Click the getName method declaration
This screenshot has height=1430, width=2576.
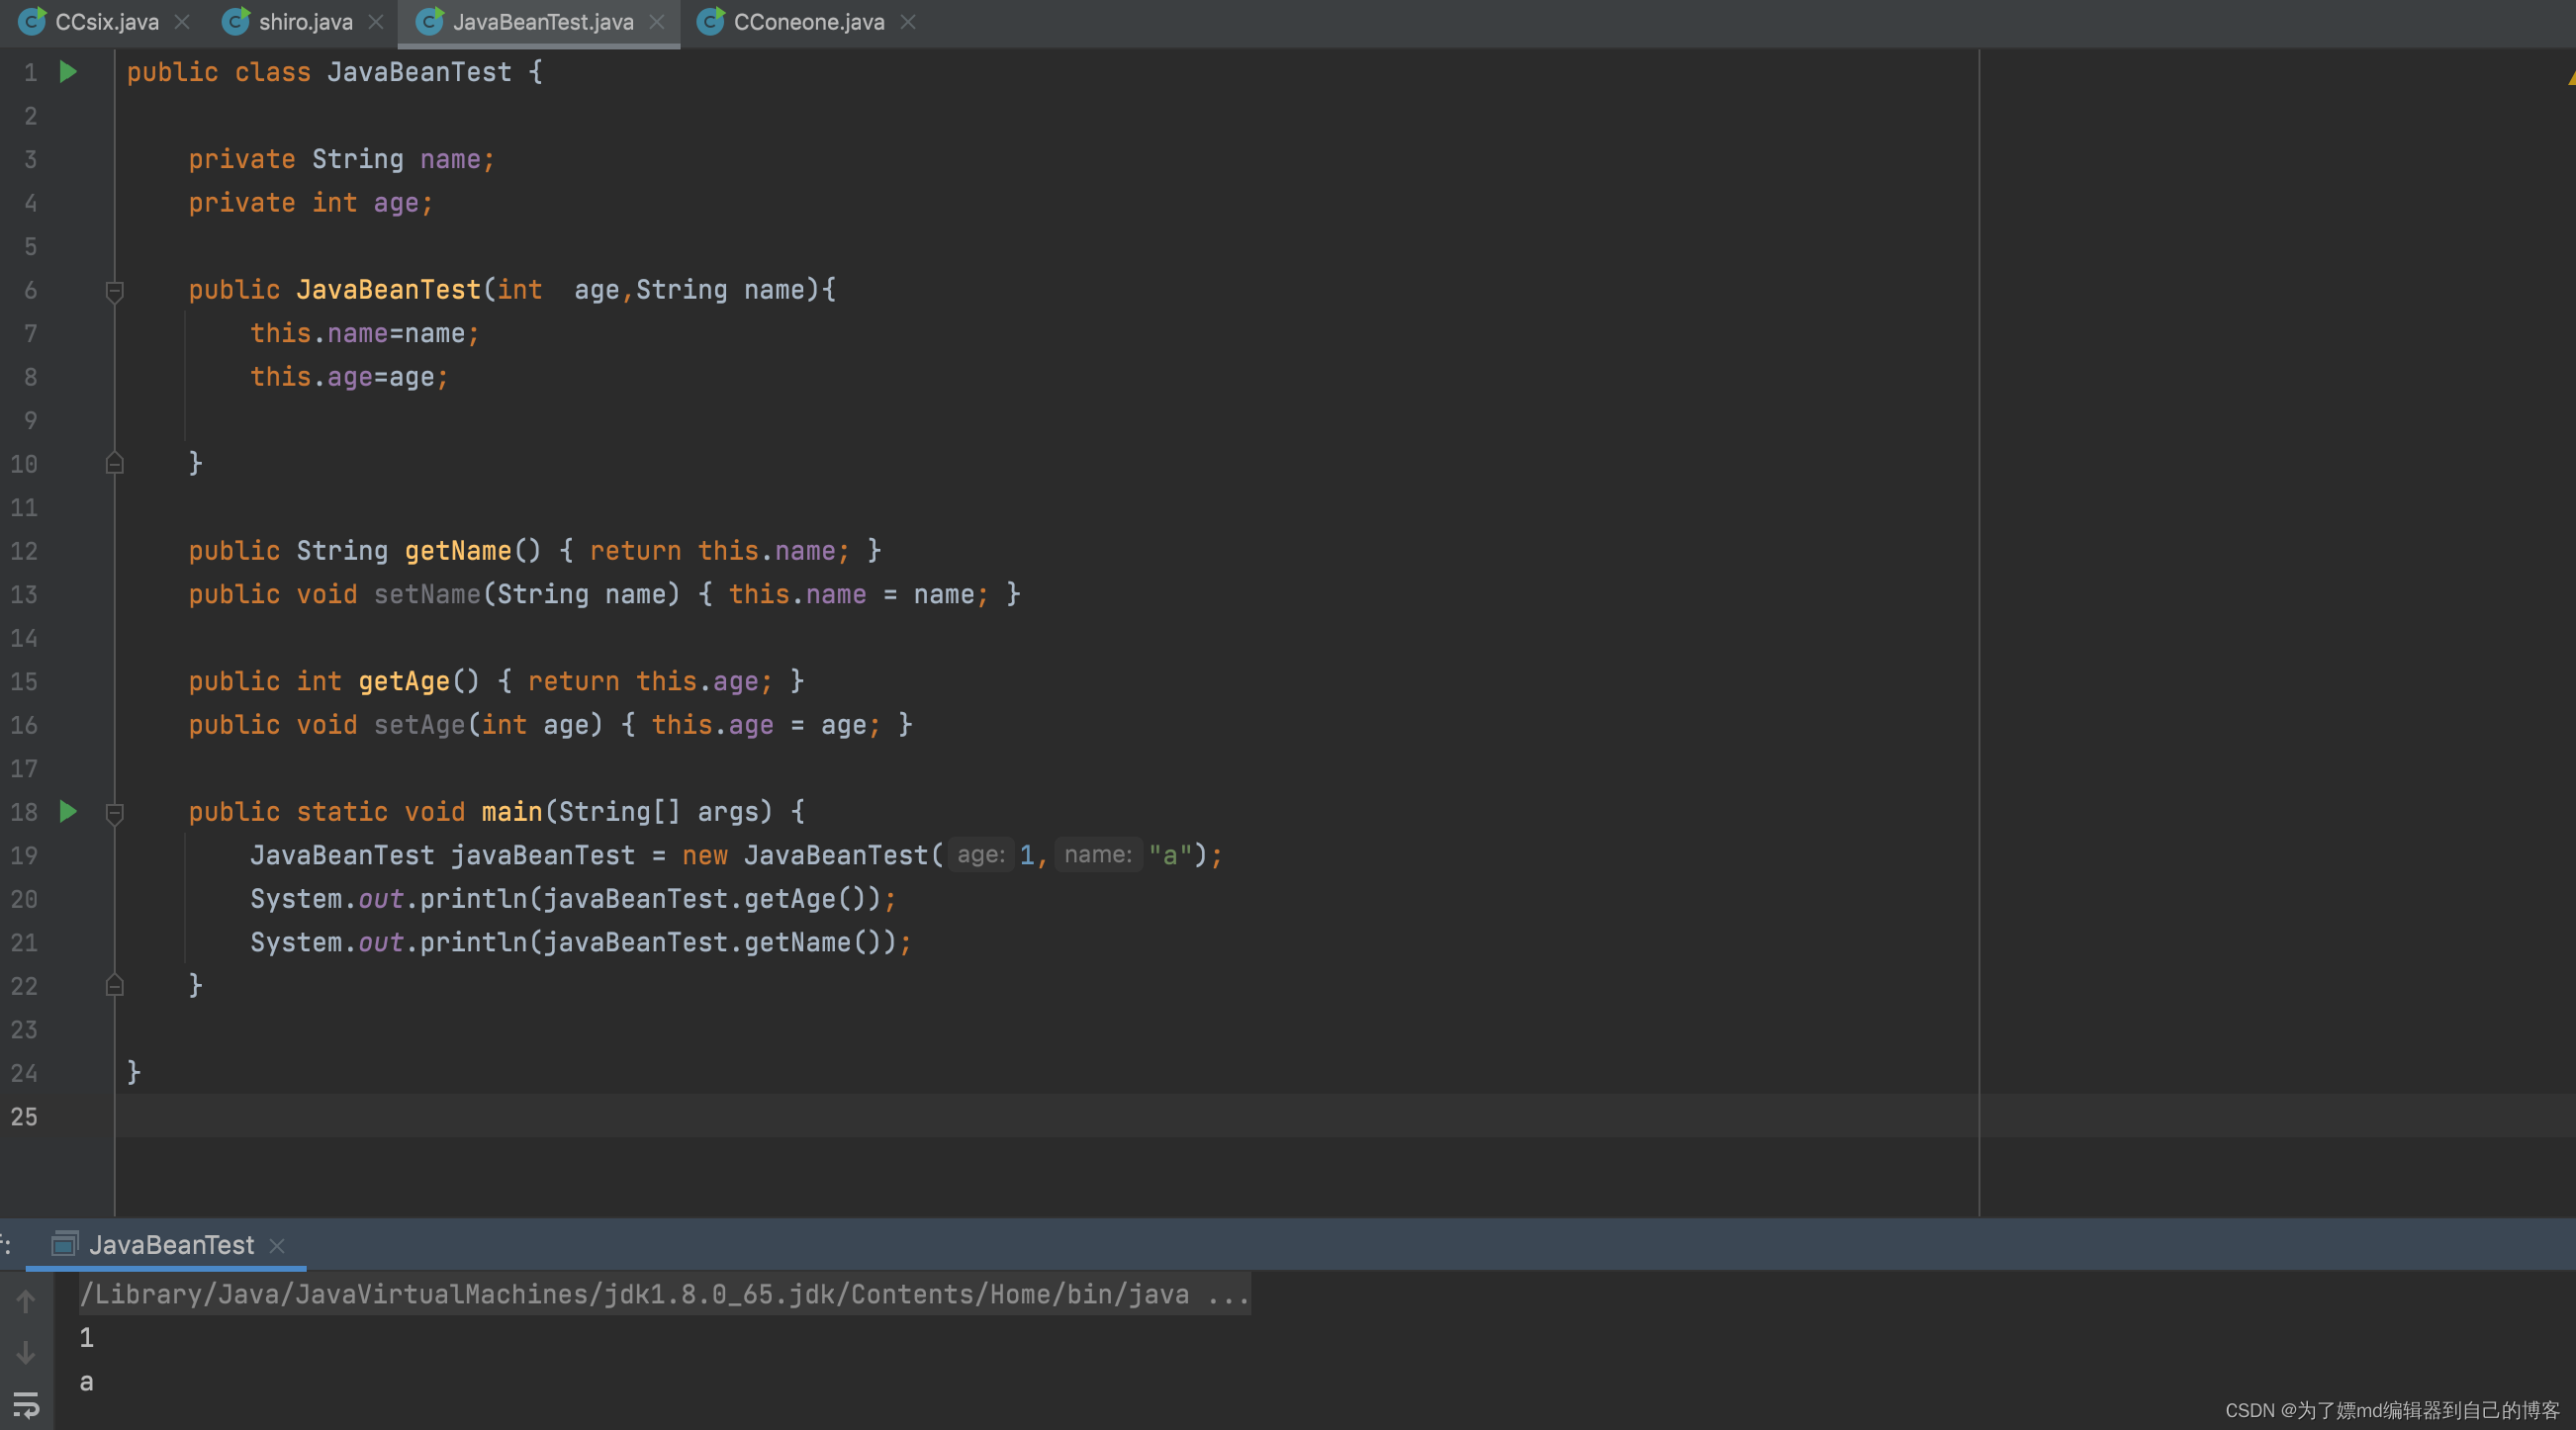click(458, 551)
